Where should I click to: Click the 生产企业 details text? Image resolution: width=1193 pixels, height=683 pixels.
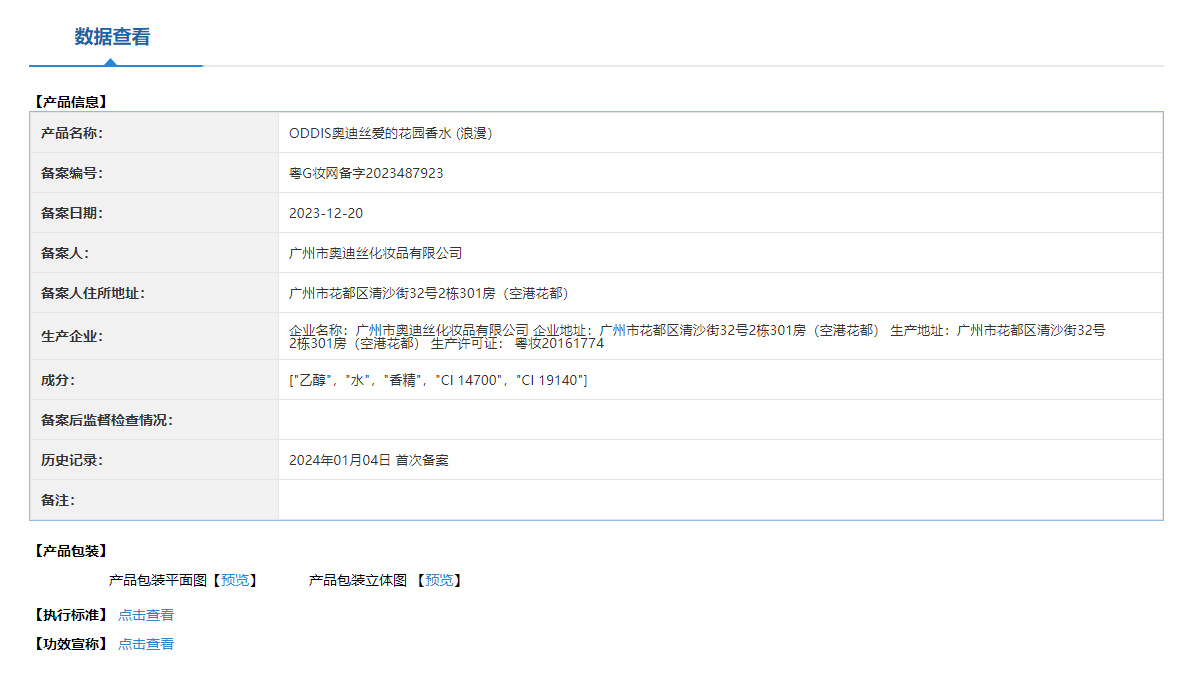click(x=696, y=336)
